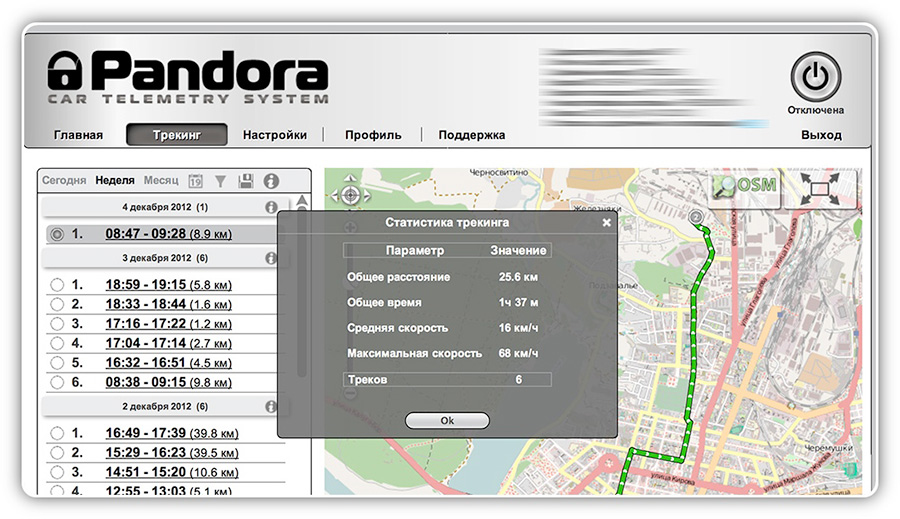
Task: Open the calendar date picker icon
Action: tap(195, 181)
